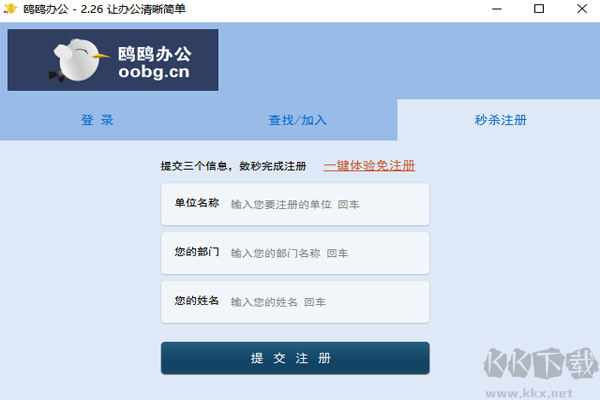Click the 单位名称 label
The image size is (600, 400).
click(197, 203)
